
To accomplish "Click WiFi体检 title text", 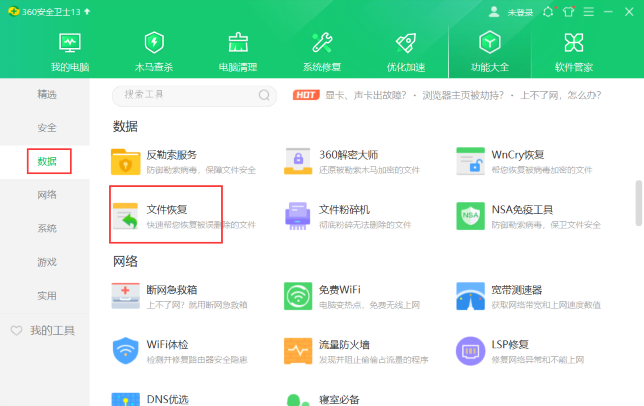I will pos(167,344).
